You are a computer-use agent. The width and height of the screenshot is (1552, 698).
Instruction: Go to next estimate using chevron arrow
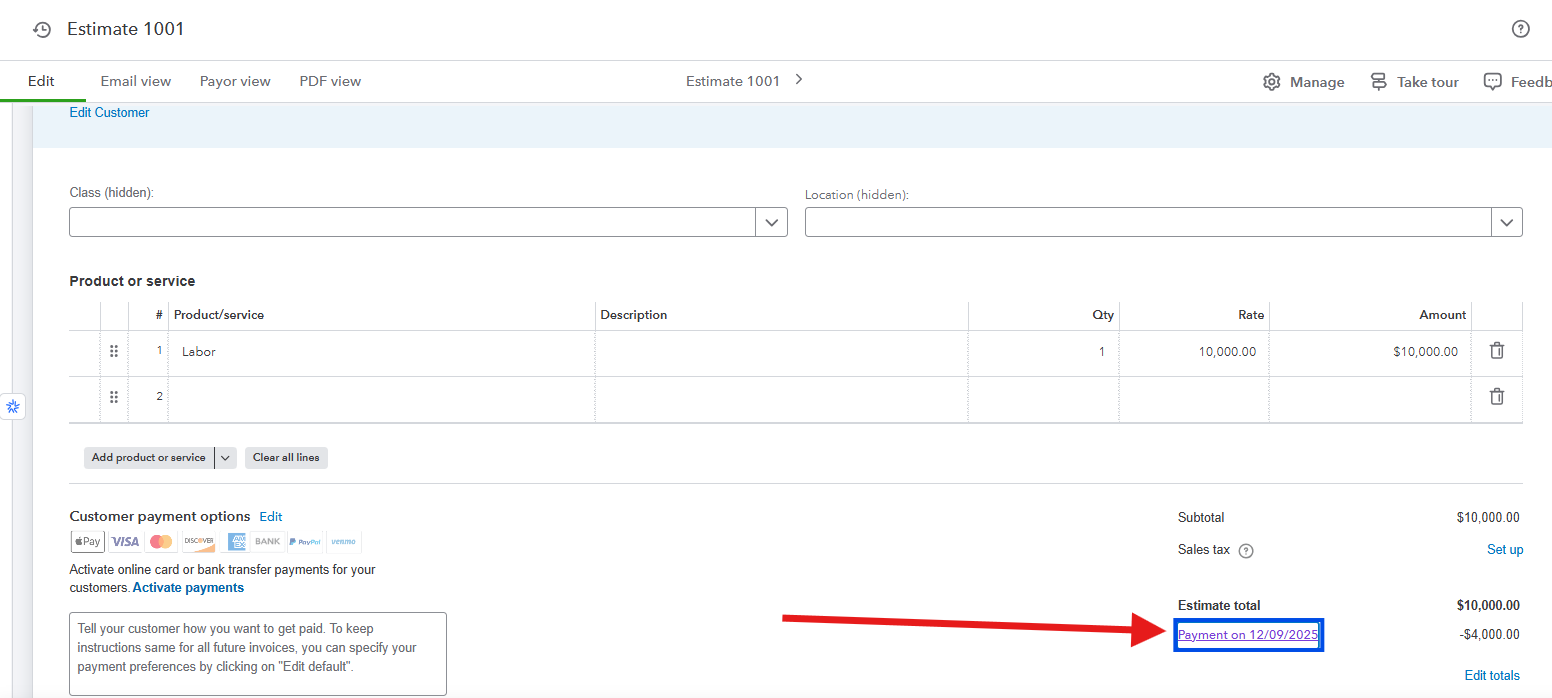point(798,80)
